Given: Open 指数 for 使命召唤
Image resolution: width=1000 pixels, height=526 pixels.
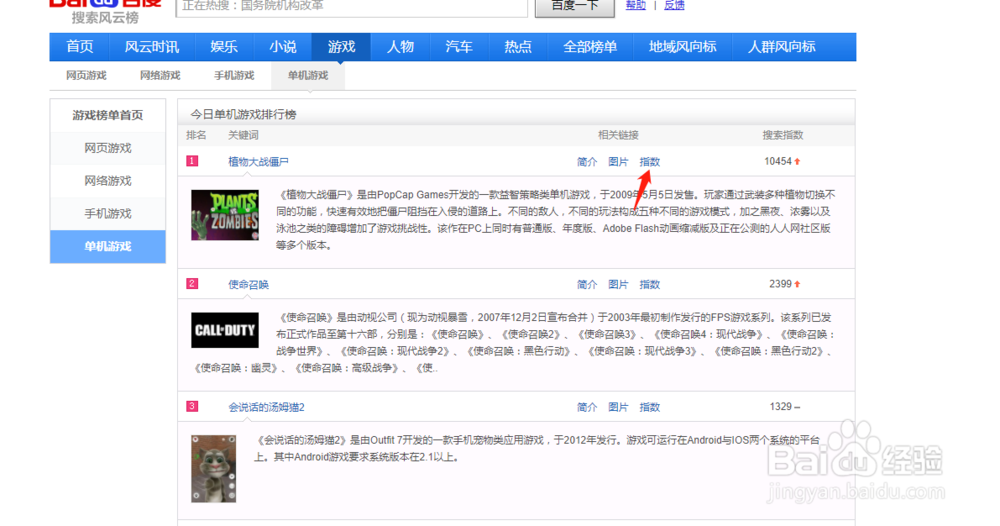Looking at the screenshot, I should coord(649,284).
